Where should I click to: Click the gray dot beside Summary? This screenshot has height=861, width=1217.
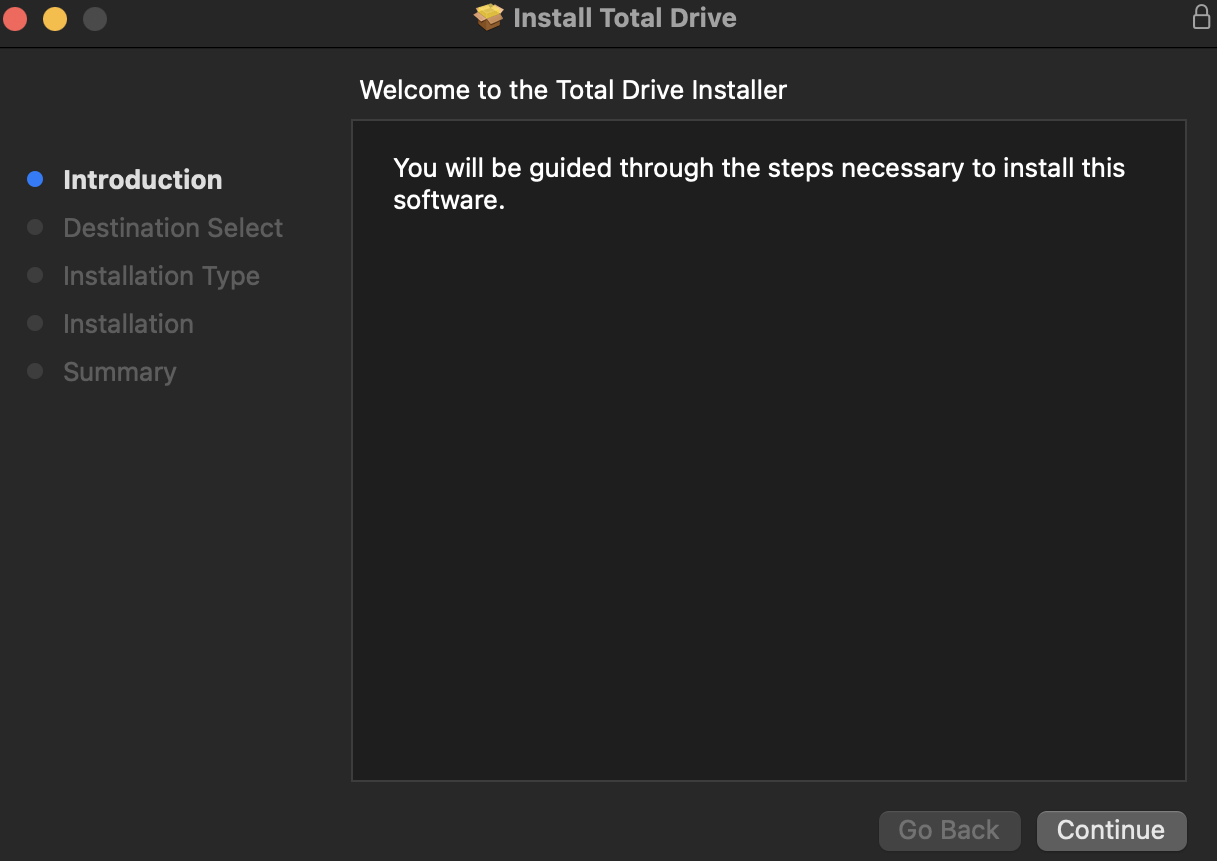36,371
